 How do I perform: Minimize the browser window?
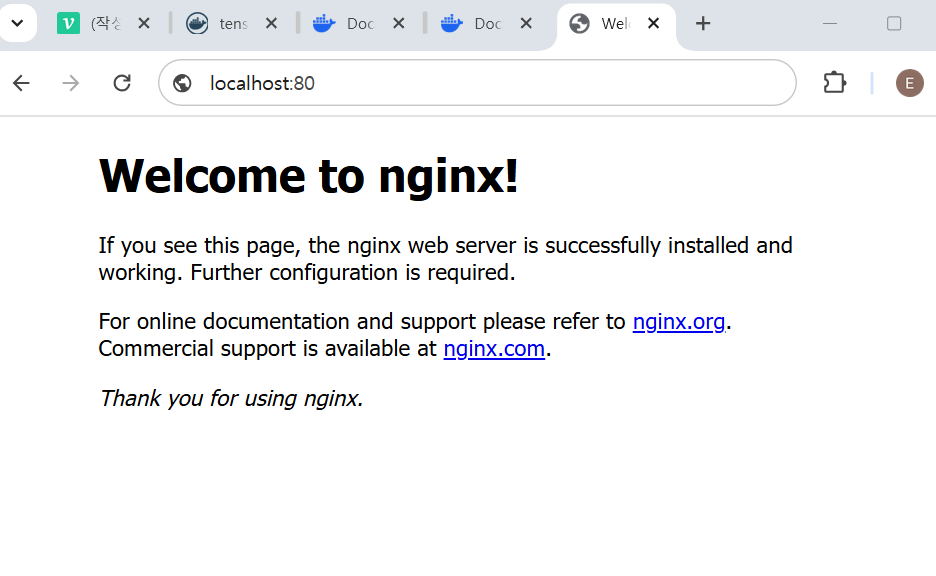click(x=830, y=23)
